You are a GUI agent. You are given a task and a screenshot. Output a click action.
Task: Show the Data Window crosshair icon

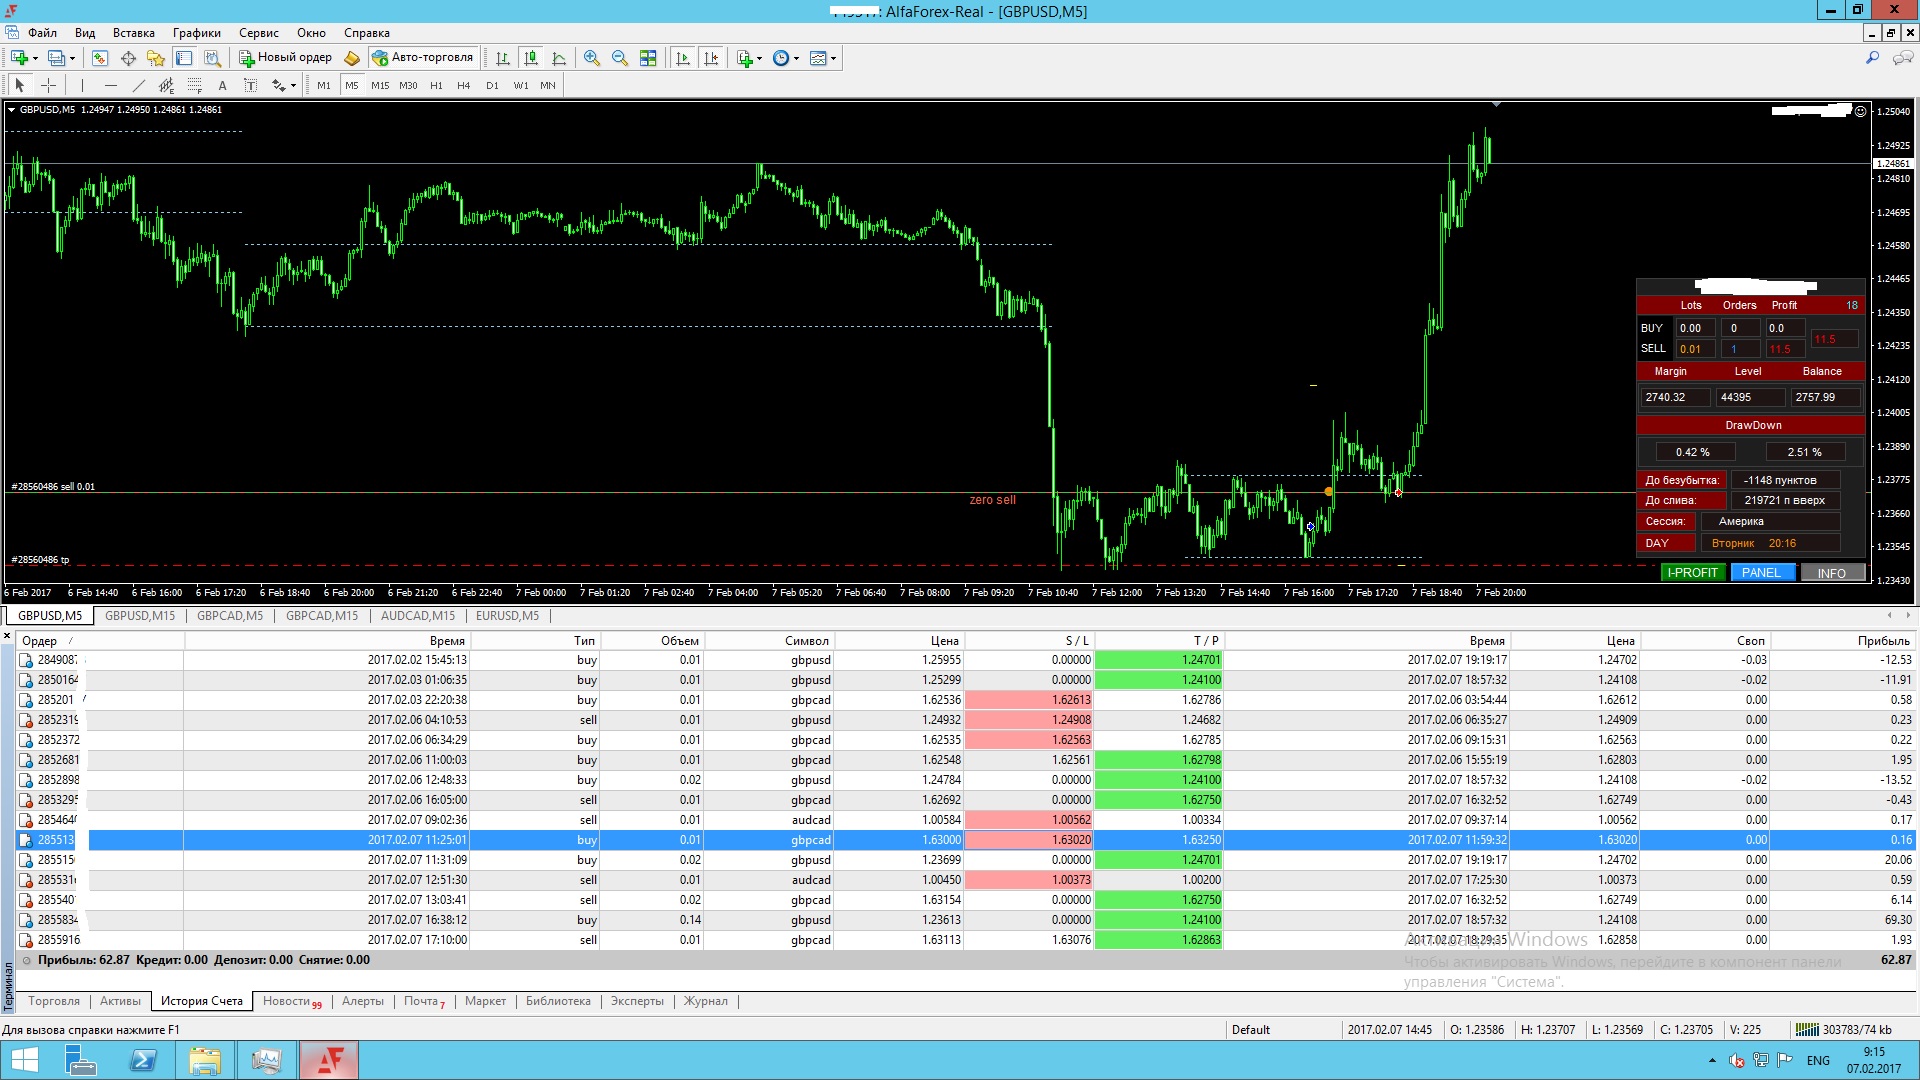(x=128, y=58)
